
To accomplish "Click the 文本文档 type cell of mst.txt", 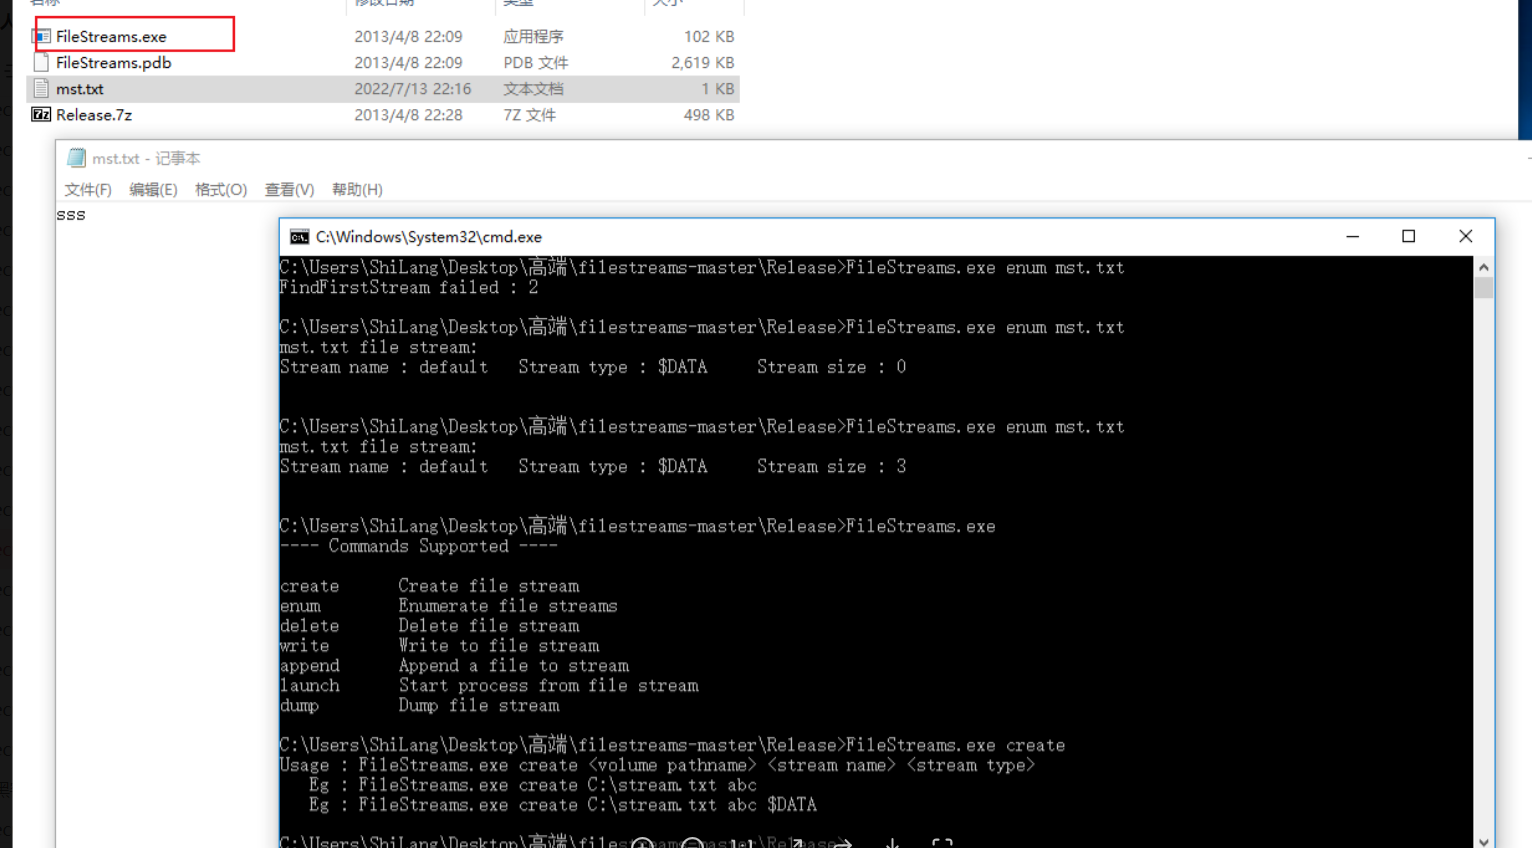I will 533,89.
